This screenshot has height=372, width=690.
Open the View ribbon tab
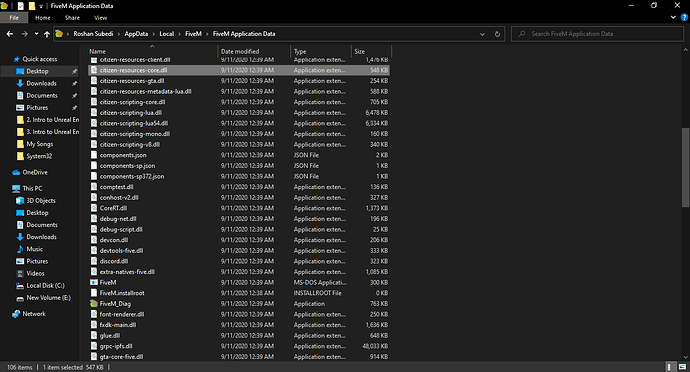[x=100, y=18]
